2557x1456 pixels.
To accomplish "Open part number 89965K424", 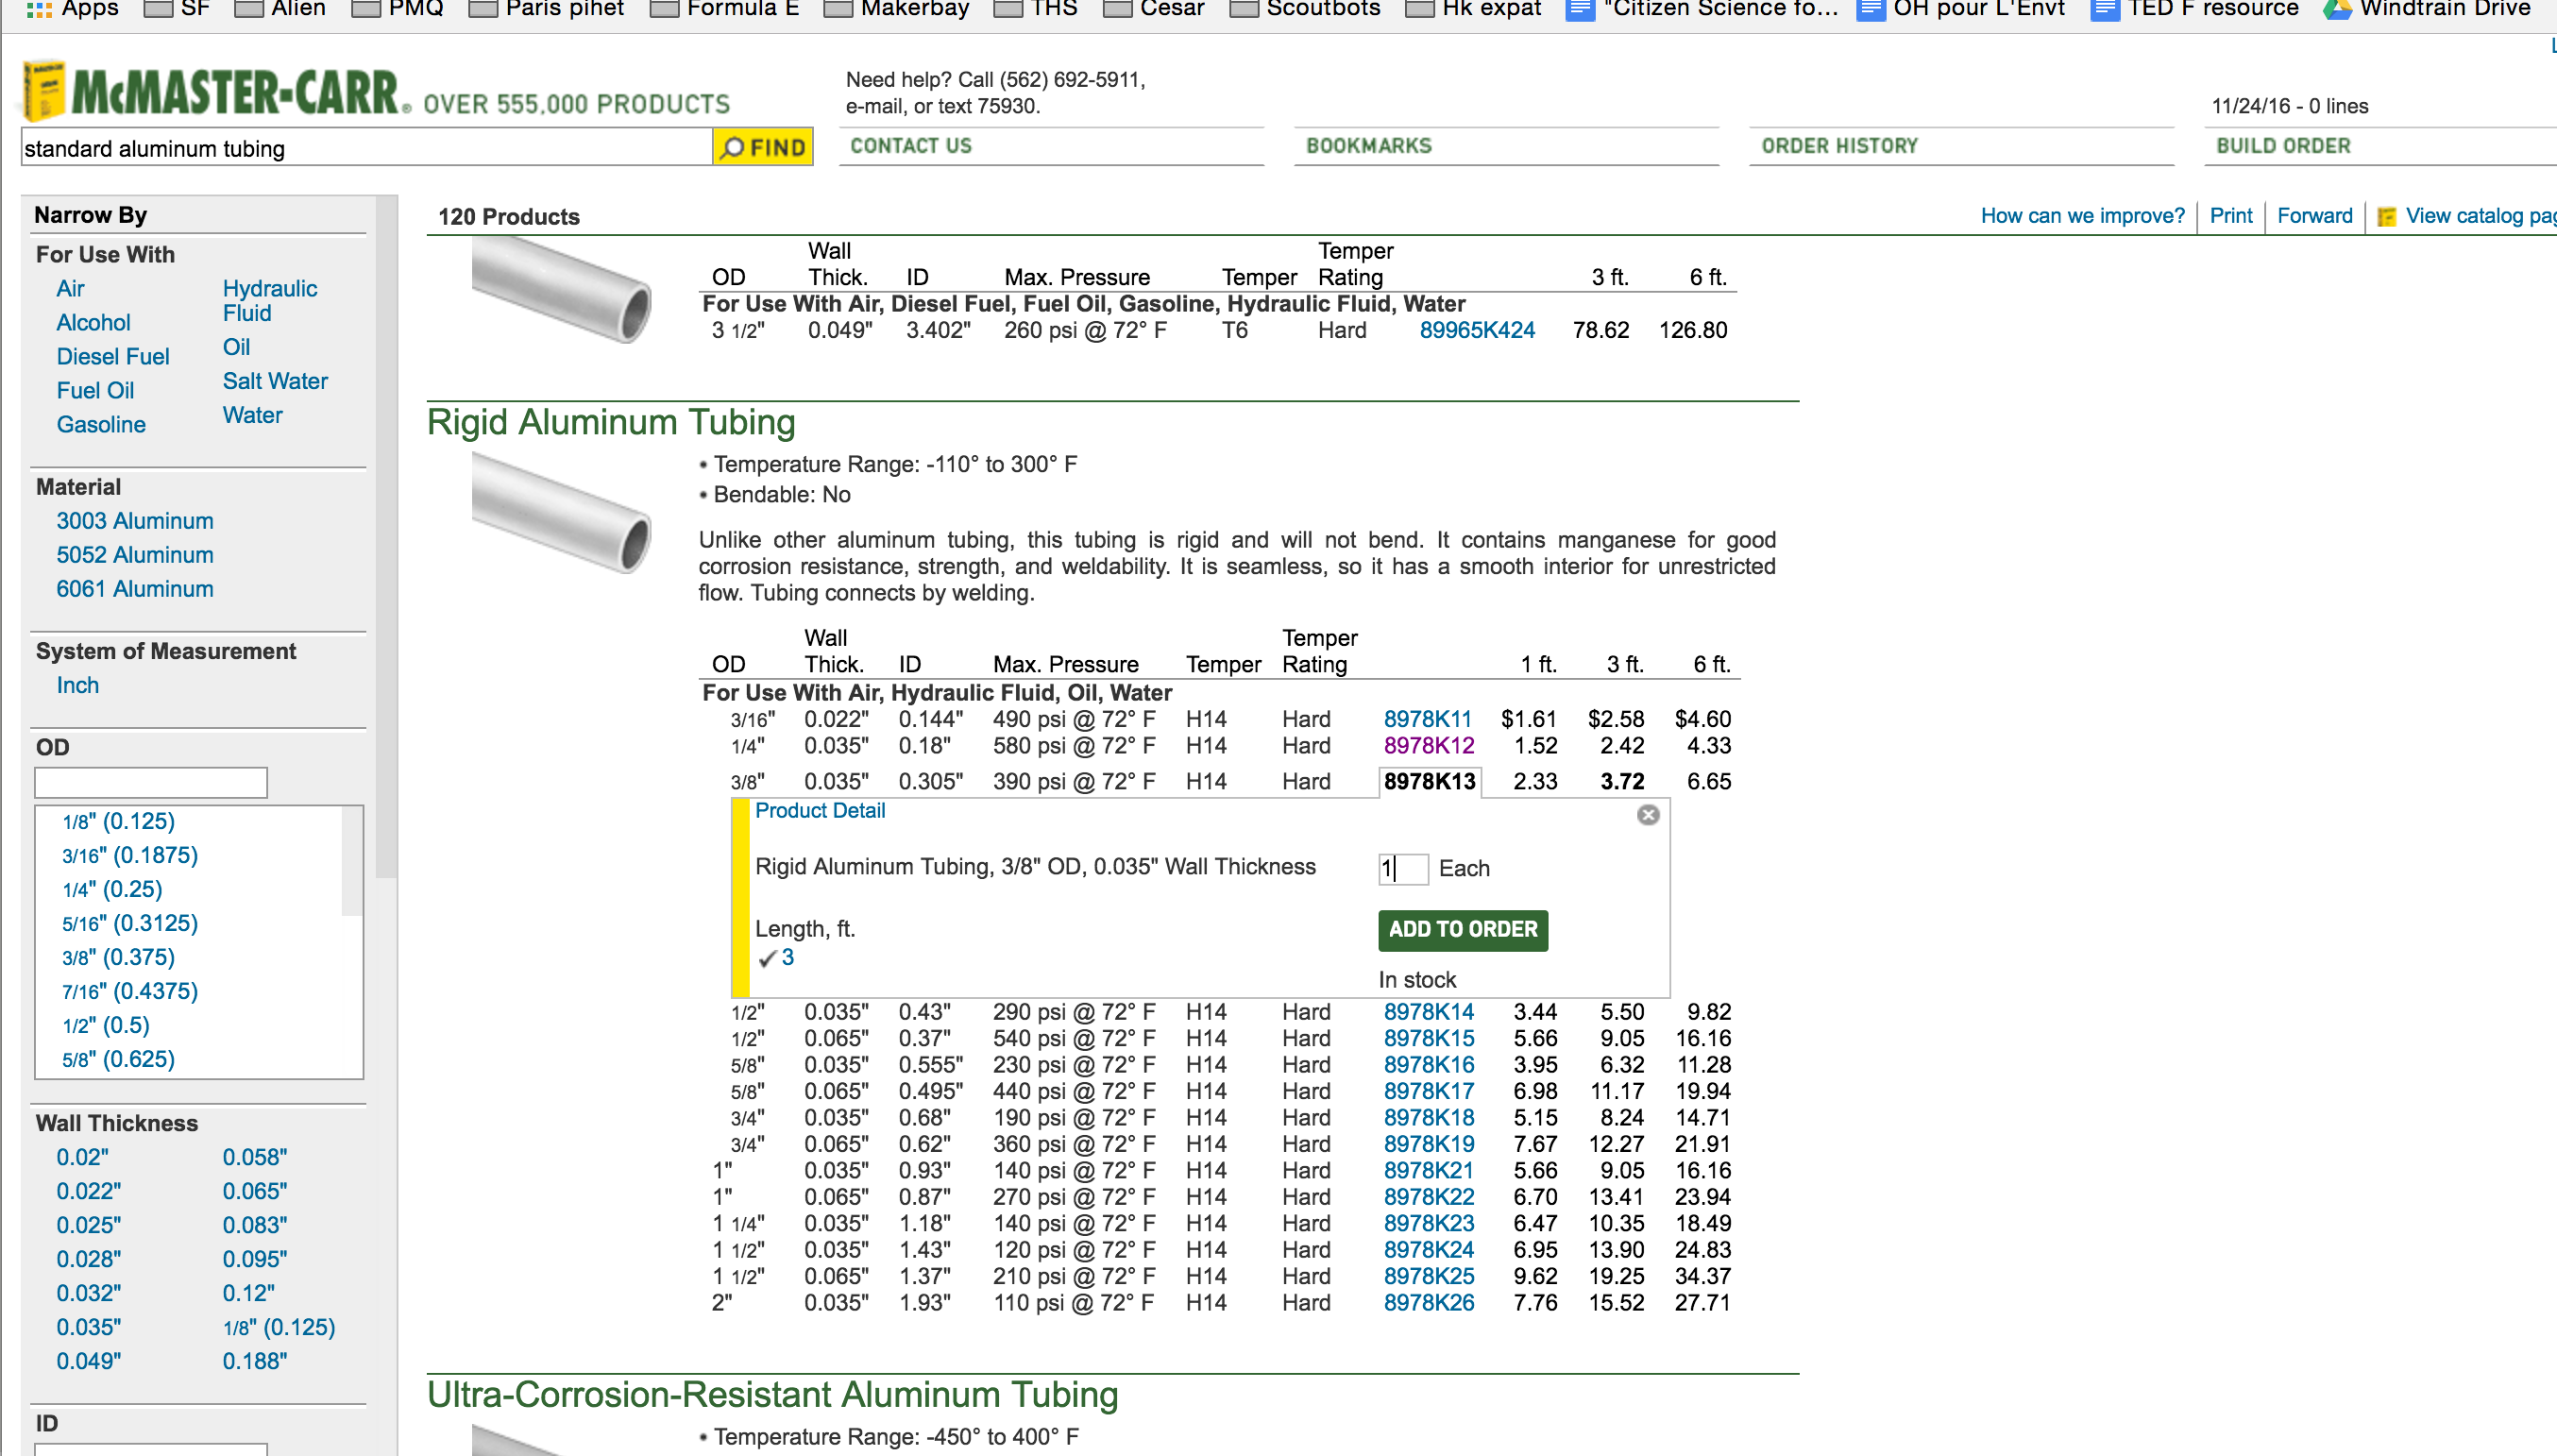I will pyautogui.click(x=1477, y=330).
